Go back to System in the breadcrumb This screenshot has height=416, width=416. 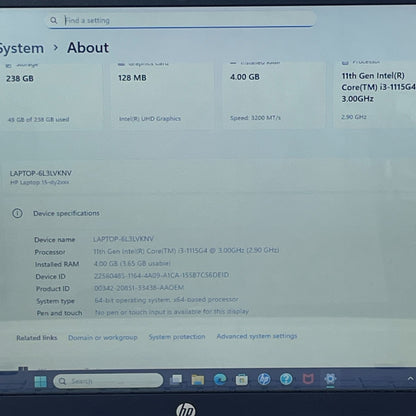click(x=21, y=49)
